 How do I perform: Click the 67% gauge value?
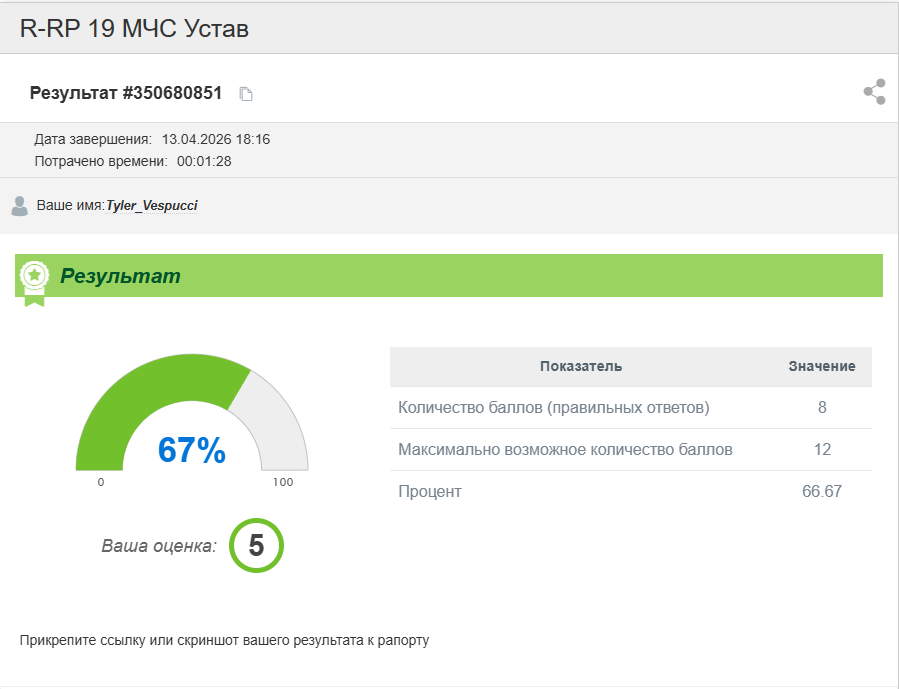192,451
